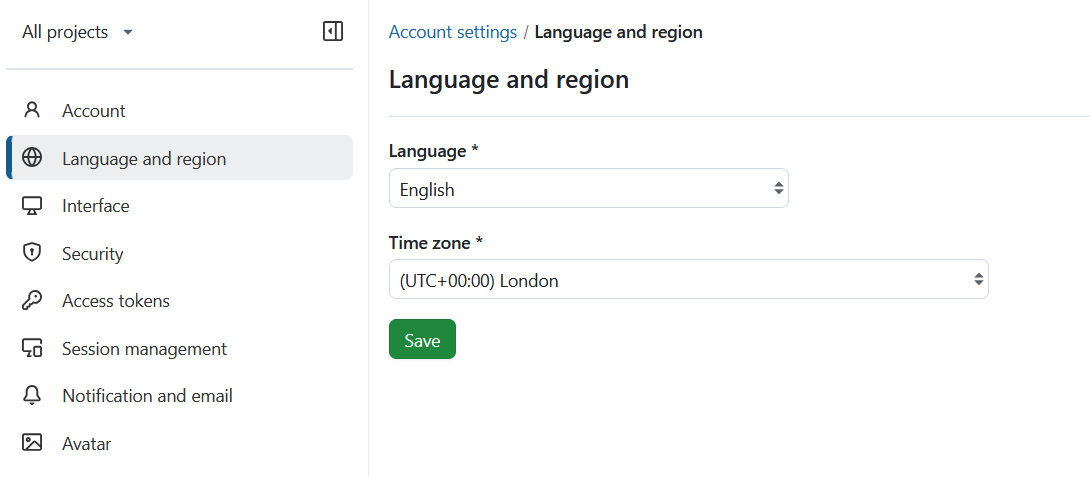Click the Account person icon
This screenshot has height=477, width=1090.
32,110
